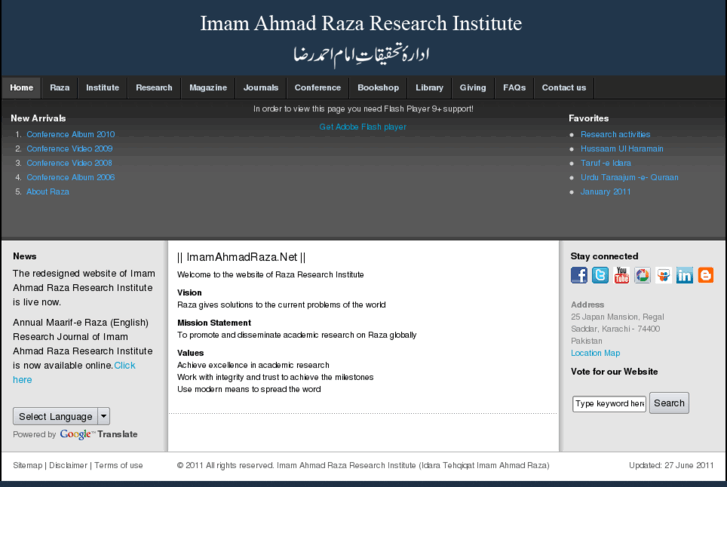Click the Stay connected heading
Image resolution: width=727 pixels, height=545 pixels.
point(604,256)
